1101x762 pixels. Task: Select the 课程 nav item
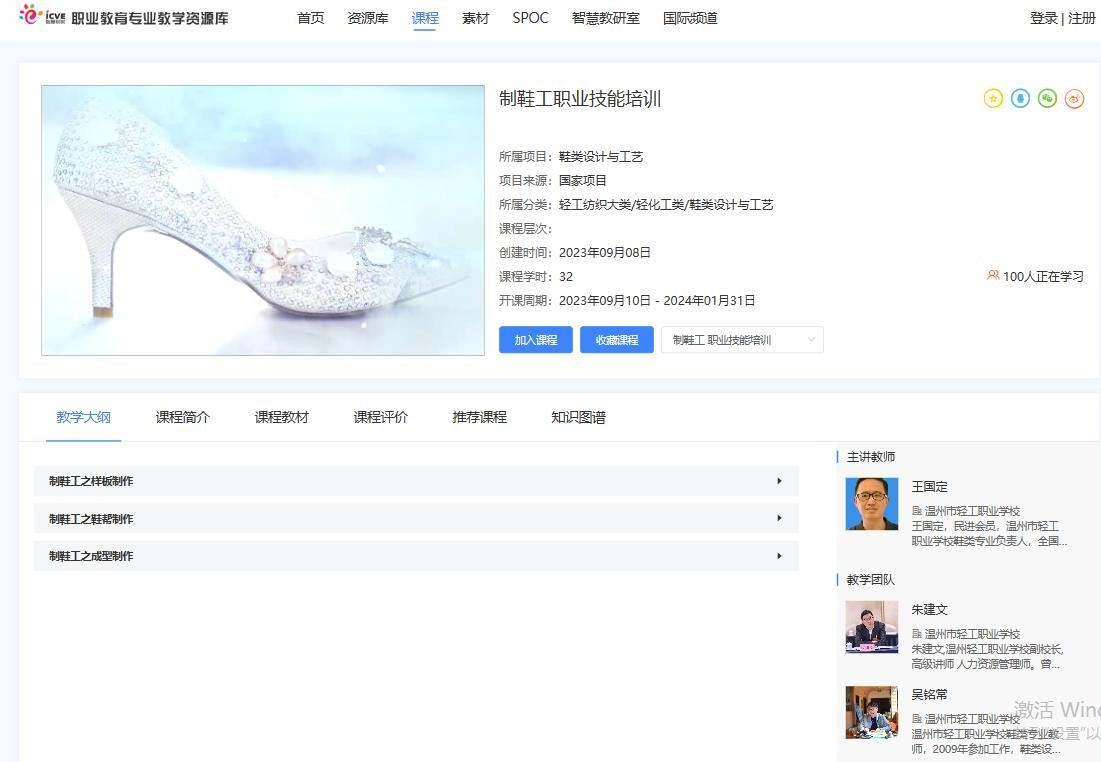coord(425,18)
